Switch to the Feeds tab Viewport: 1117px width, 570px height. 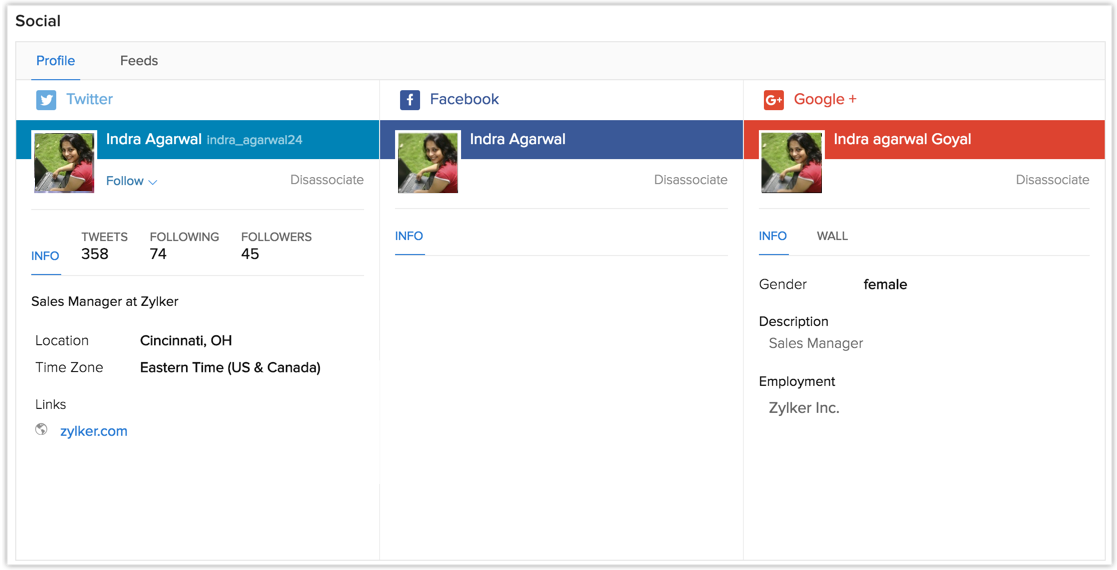pyautogui.click(x=139, y=61)
